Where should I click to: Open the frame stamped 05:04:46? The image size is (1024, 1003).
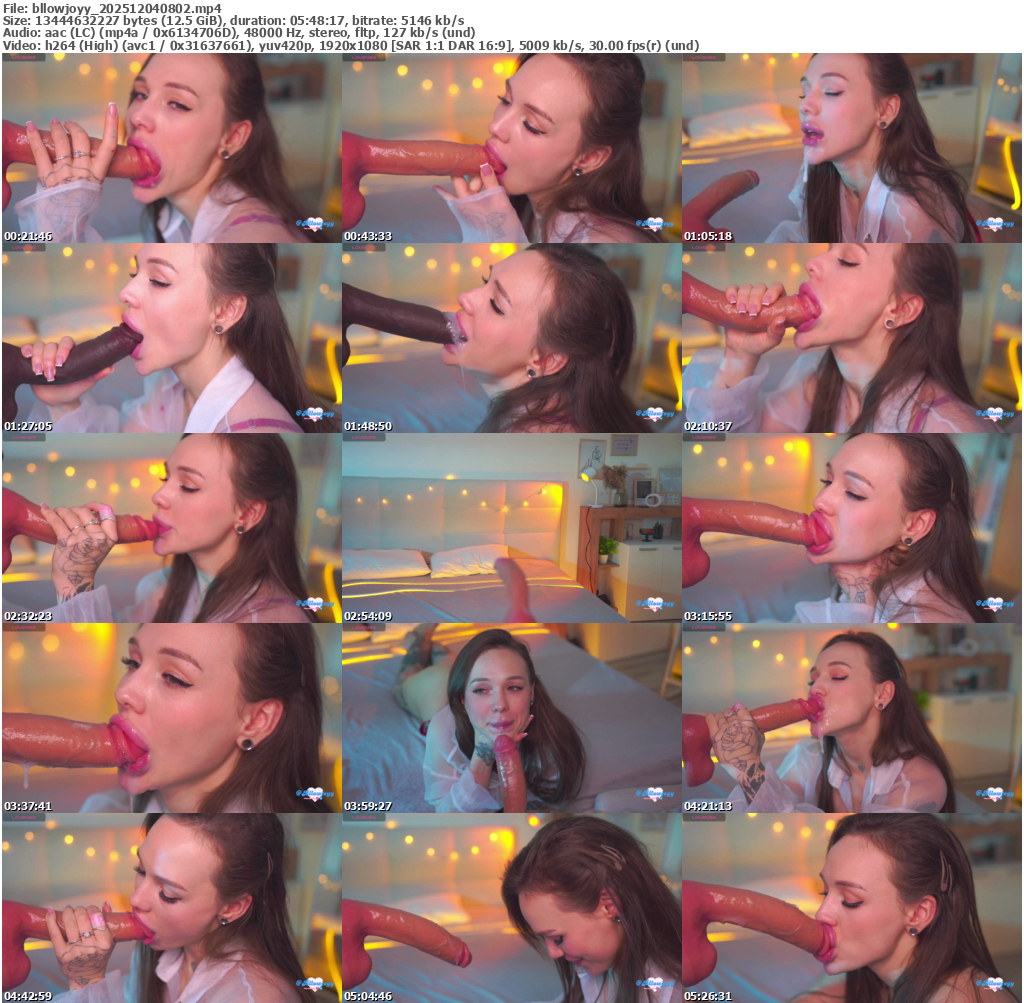[512, 908]
